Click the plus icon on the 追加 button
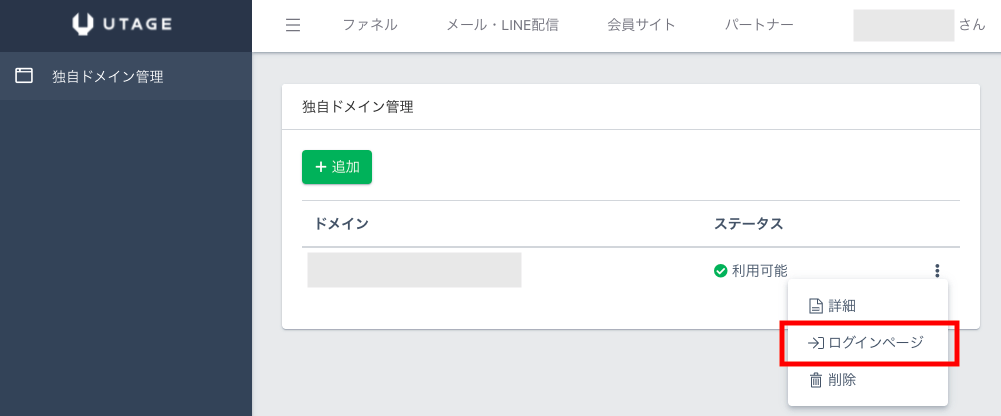Screen dimensions: 1001x416 pos(320,167)
